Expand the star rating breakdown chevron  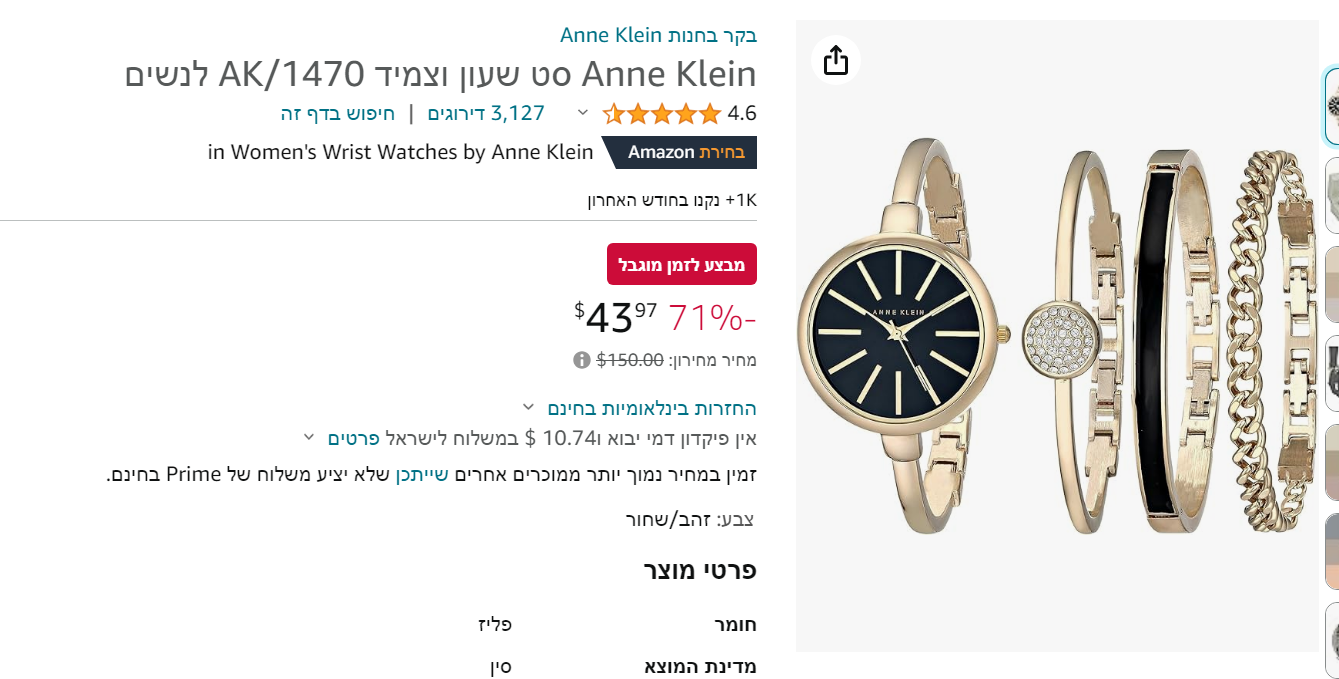tap(583, 113)
